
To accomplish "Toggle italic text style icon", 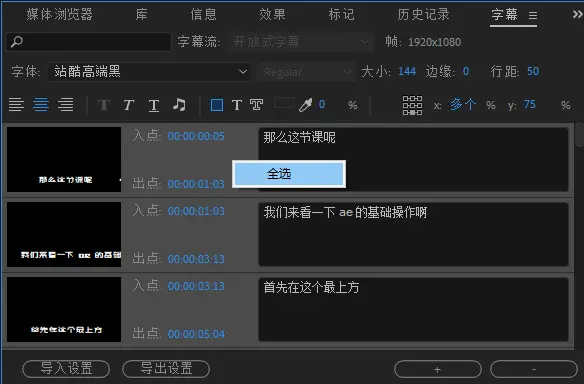I will (128, 105).
